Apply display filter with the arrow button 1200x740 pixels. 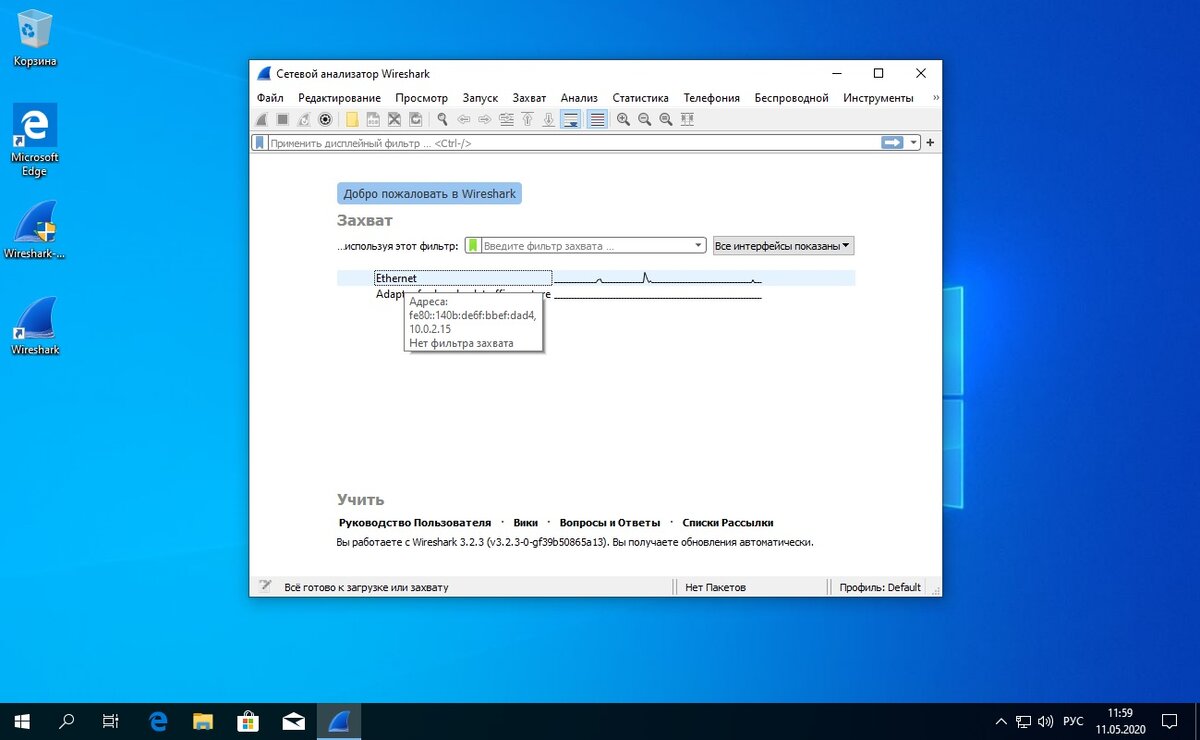[x=892, y=143]
